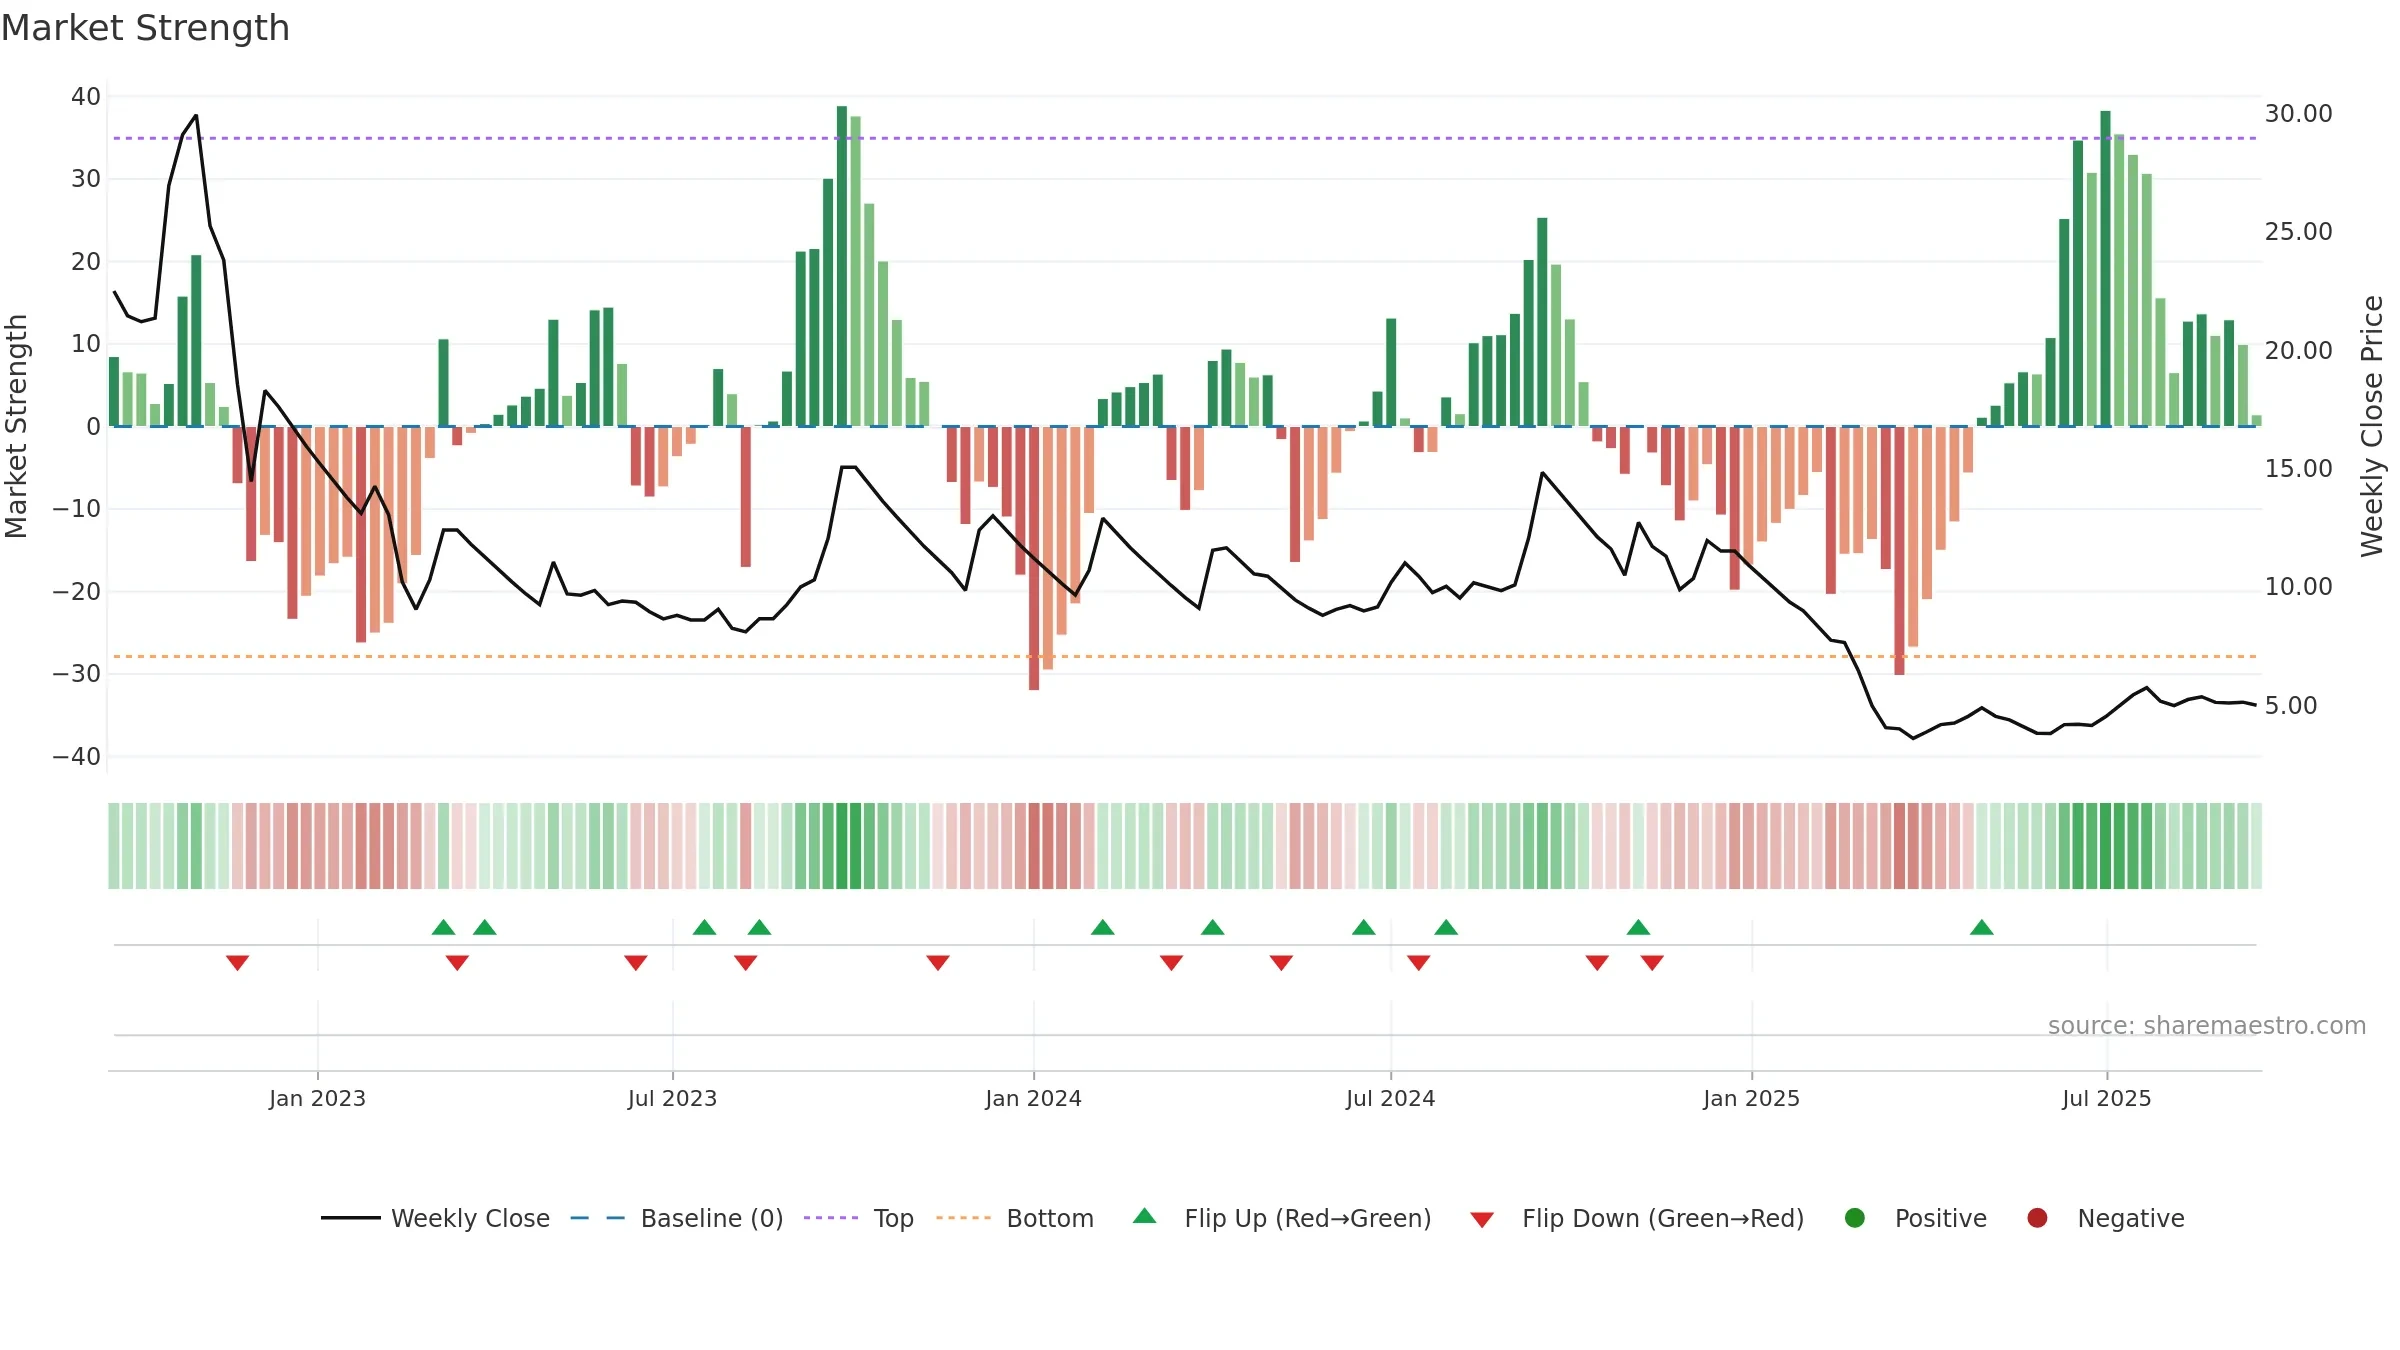Click the flip-down marker just before Jan 2024
2400x1350 pixels.
[x=938, y=963]
